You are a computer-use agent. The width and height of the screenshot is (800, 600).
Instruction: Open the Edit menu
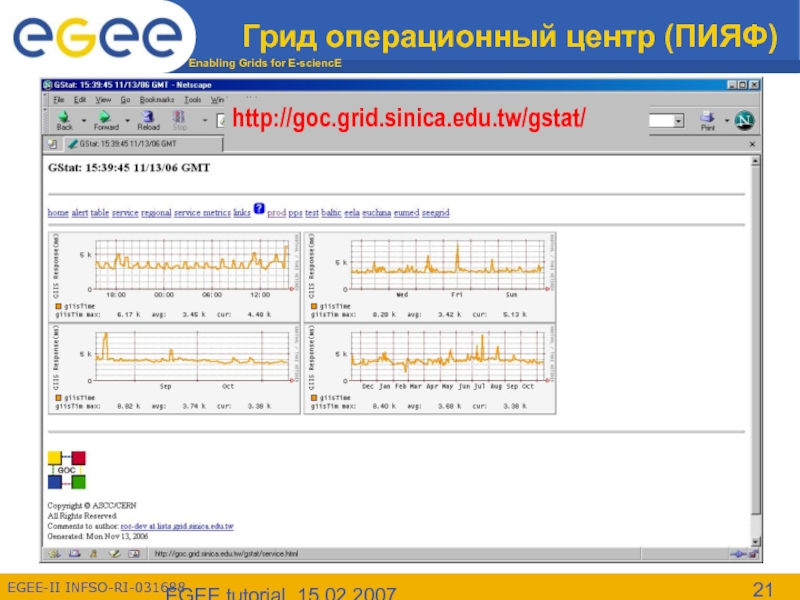click(x=80, y=100)
